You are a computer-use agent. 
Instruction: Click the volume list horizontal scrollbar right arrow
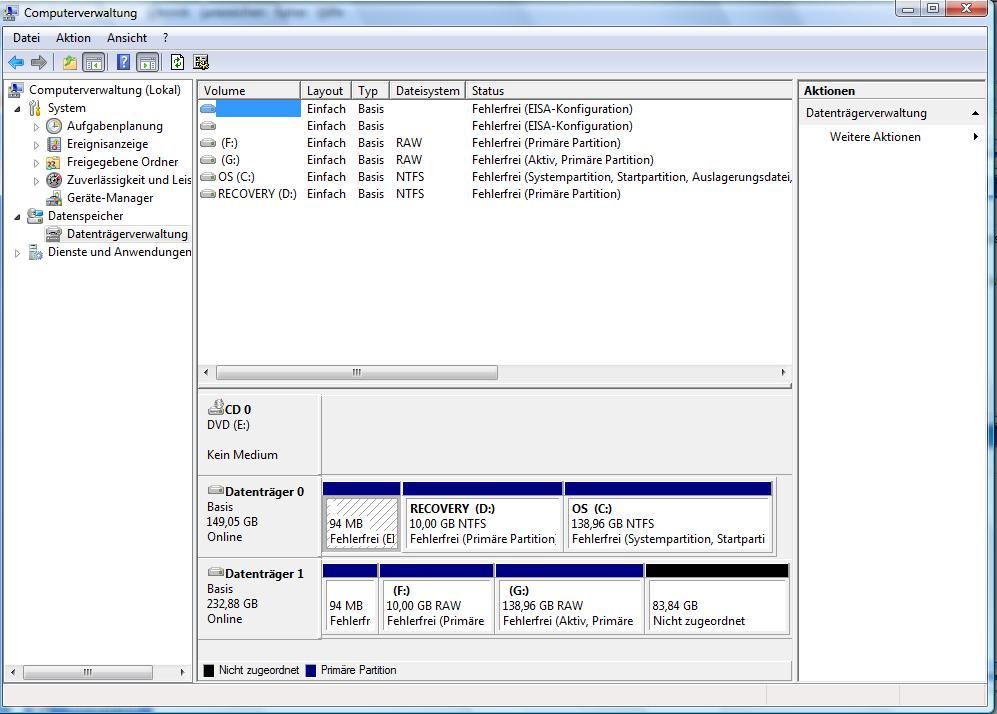[783, 373]
